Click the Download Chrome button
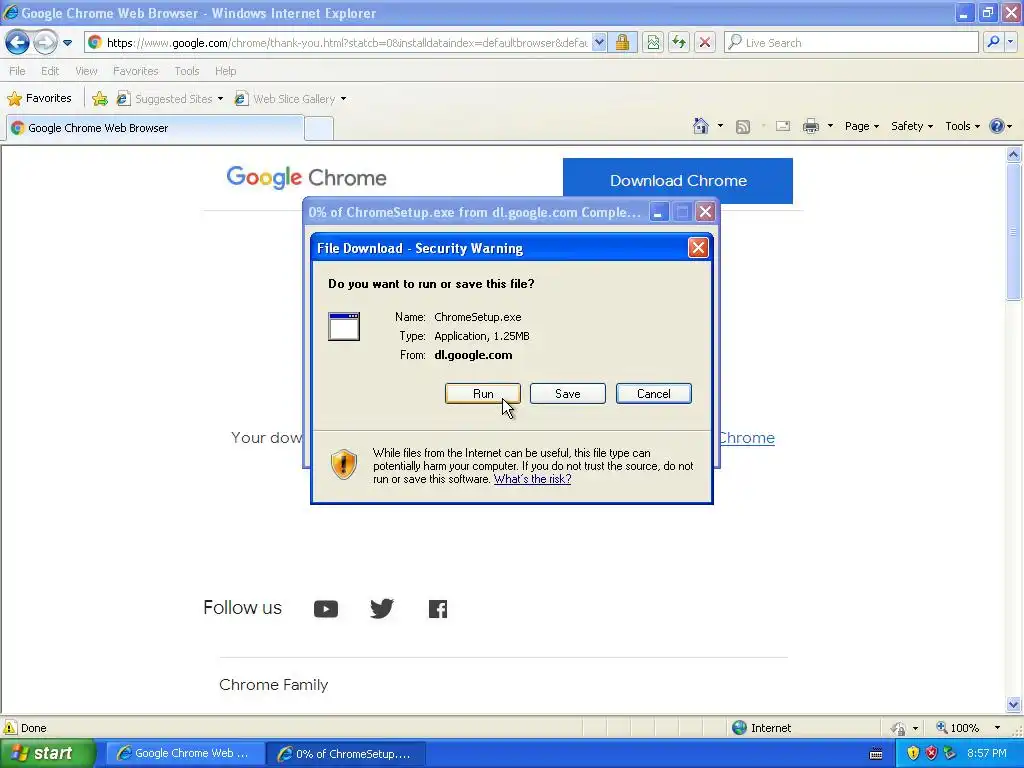The height and width of the screenshot is (768, 1024). point(678,181)
